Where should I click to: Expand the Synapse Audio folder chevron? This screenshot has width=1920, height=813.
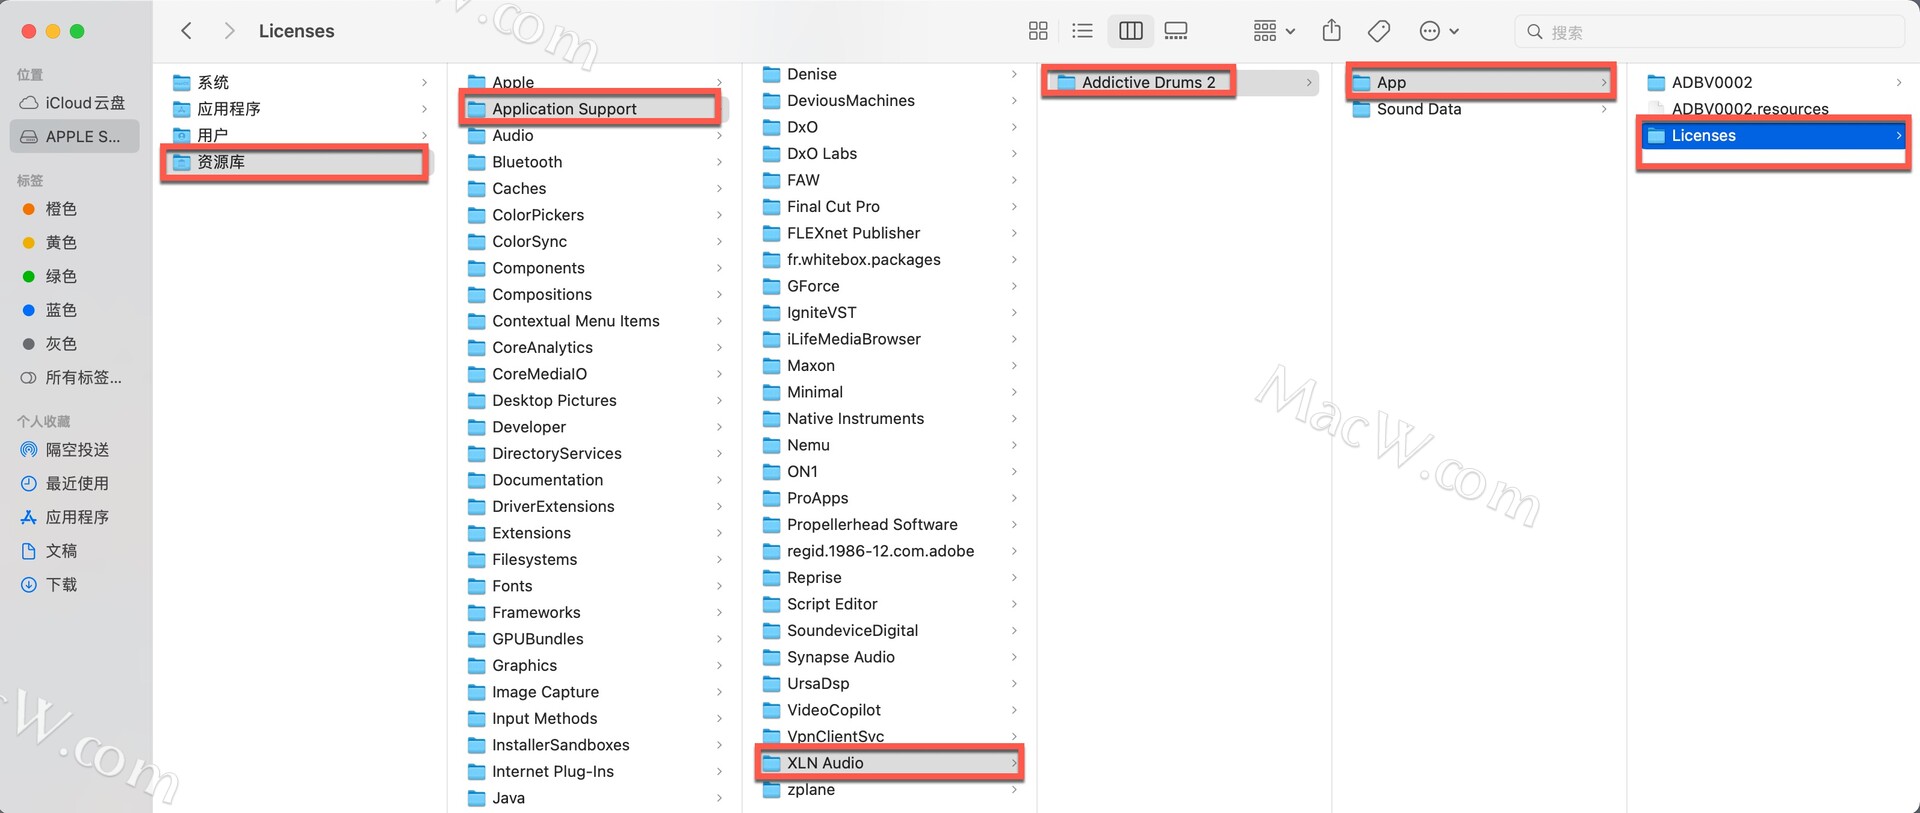pyautogui.click(x=1014, y=657)
